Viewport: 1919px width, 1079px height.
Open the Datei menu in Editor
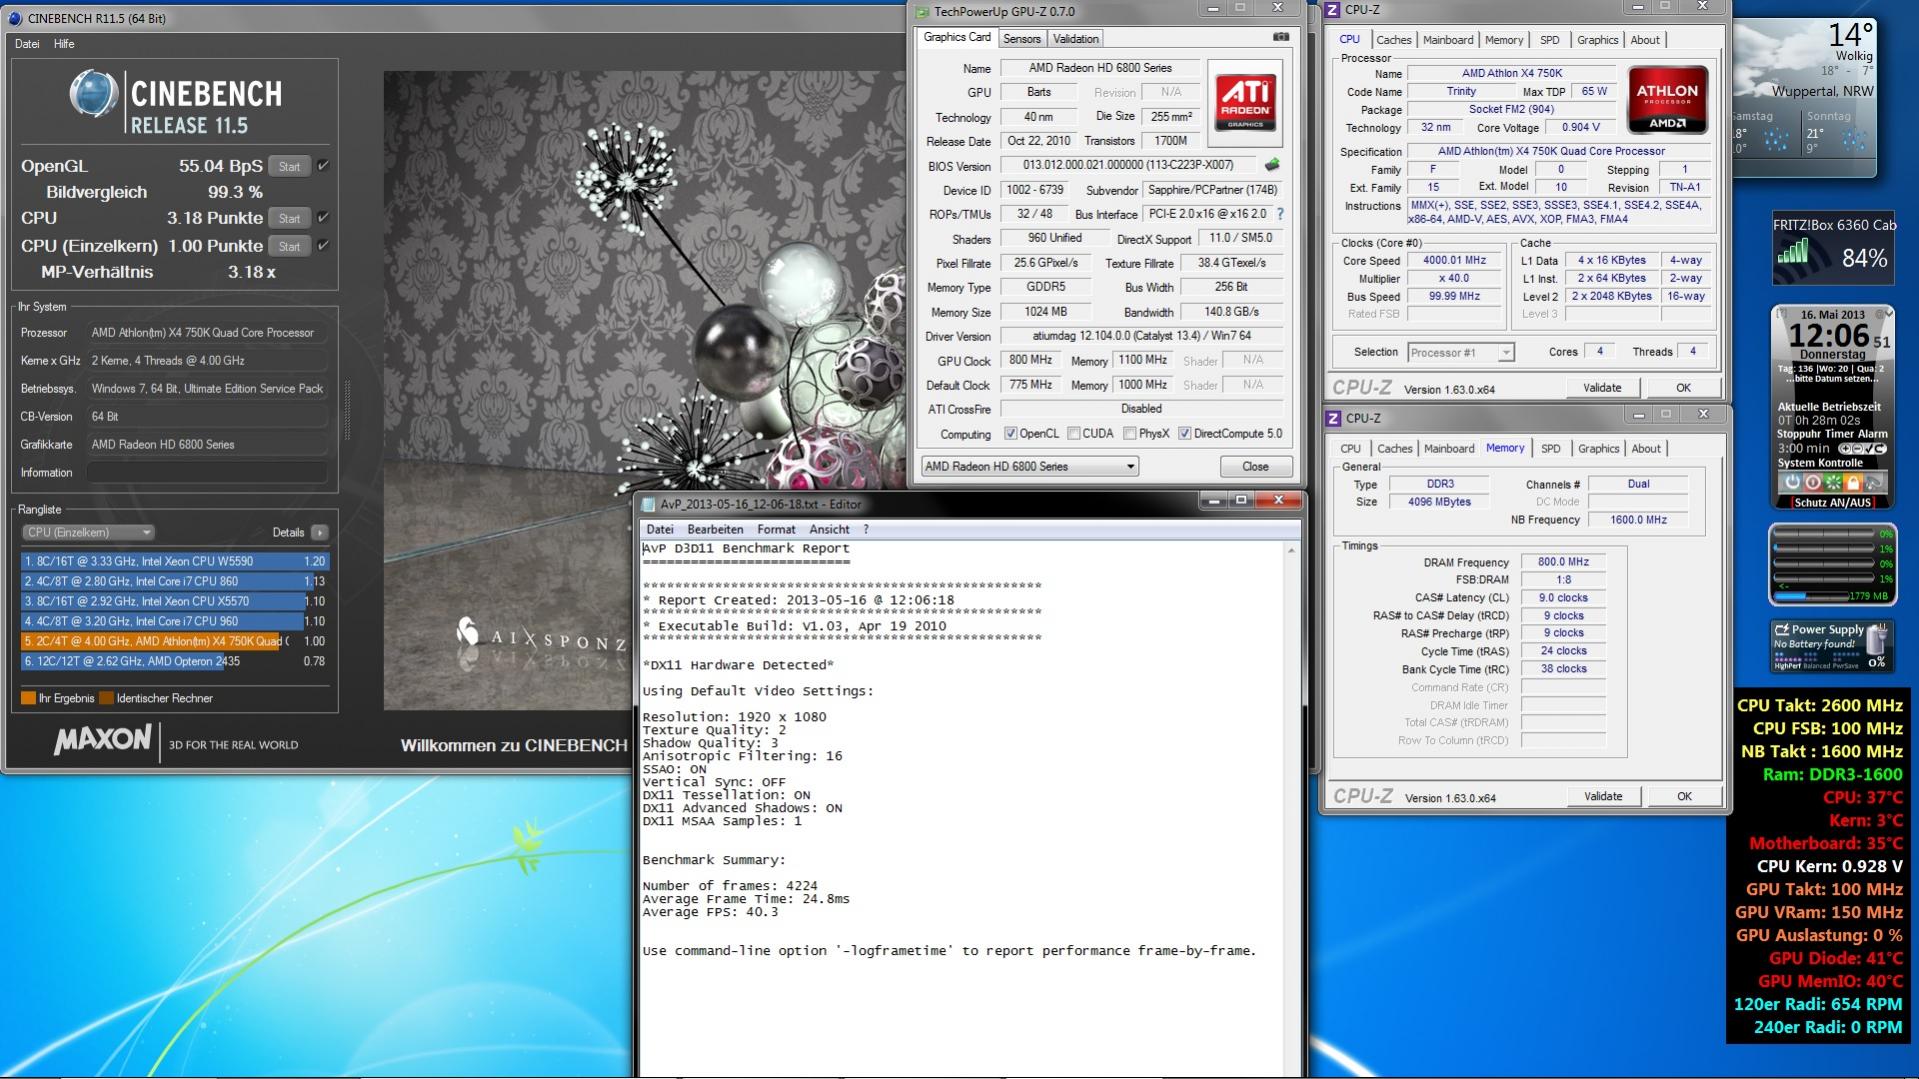point(660,530)
